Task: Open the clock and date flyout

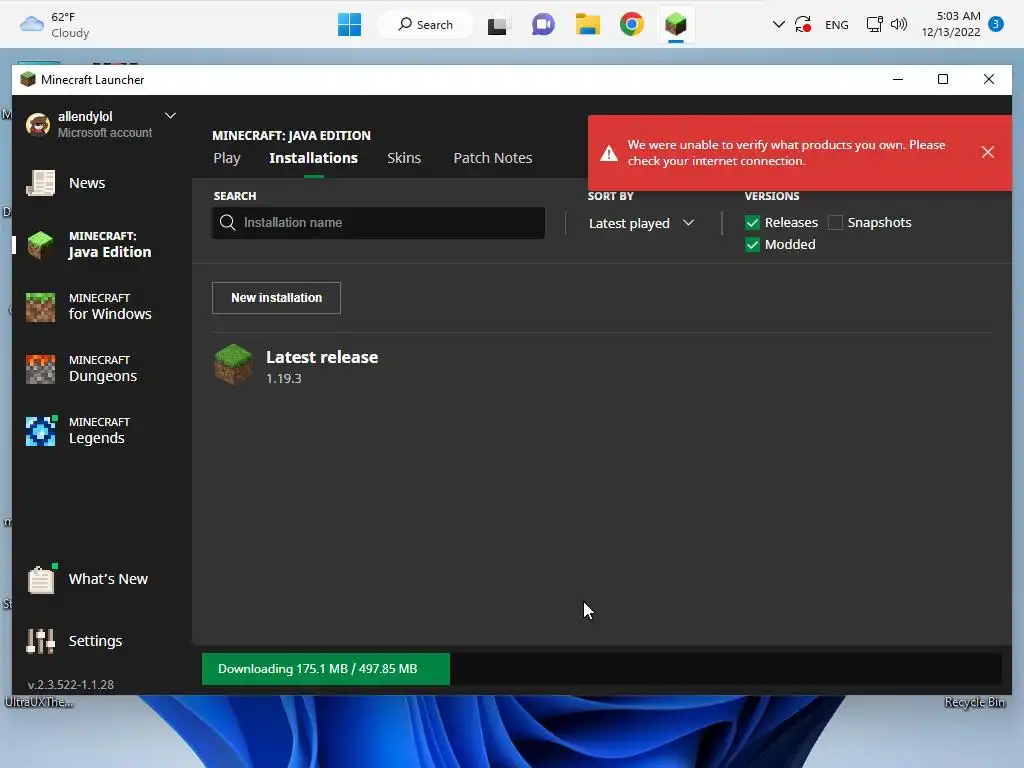Action: pyautogui.click(x=951, y=24)
